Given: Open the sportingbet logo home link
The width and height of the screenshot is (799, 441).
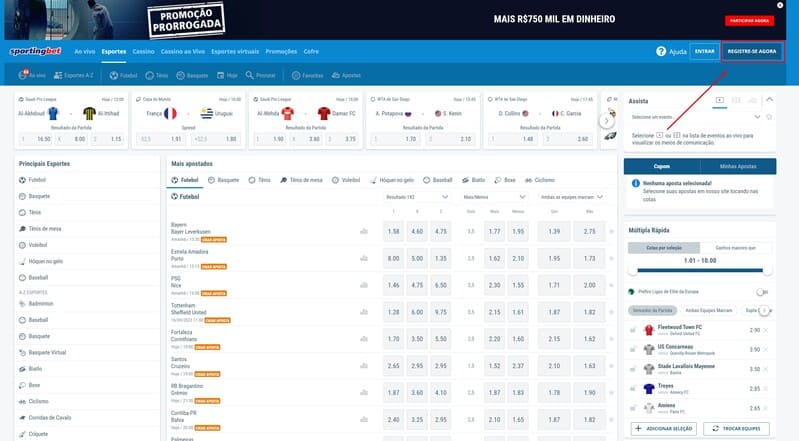Looking at the screenshot, I should coord(35,51).
